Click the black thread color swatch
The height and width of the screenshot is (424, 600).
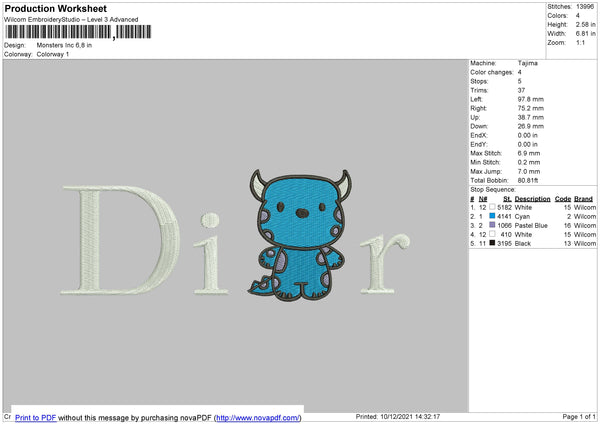click(x=492, y=243)
